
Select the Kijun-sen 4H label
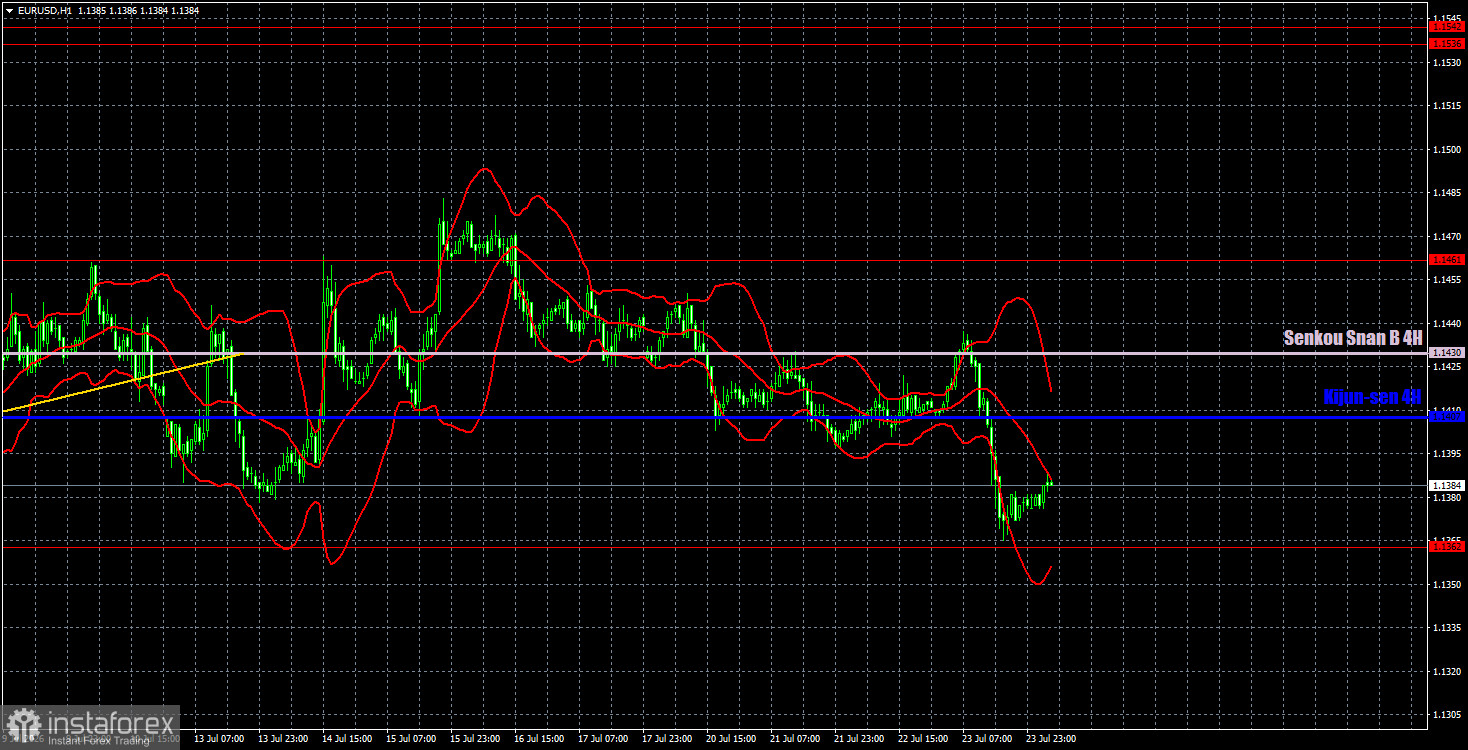pyautogui.click(x=1372, y=397)
